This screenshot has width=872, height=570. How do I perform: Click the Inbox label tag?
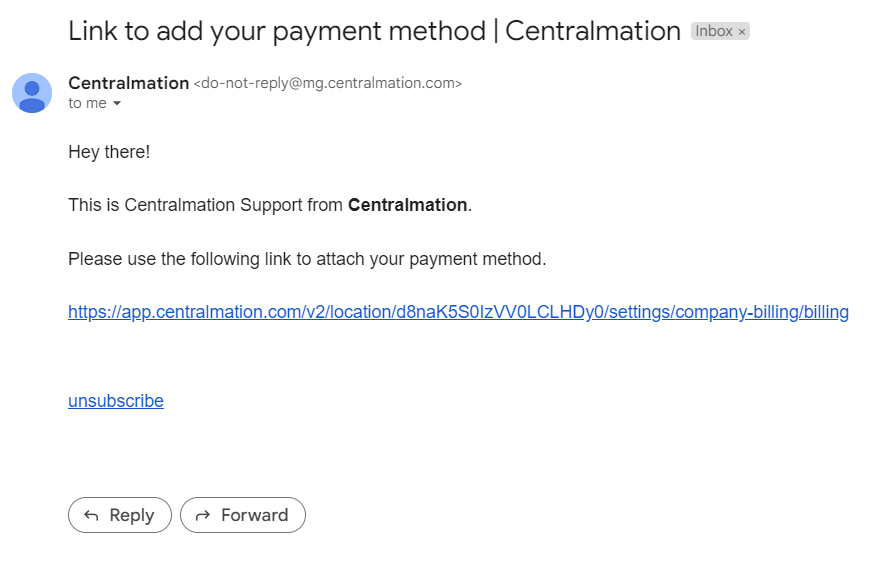(x=714, y=31)
